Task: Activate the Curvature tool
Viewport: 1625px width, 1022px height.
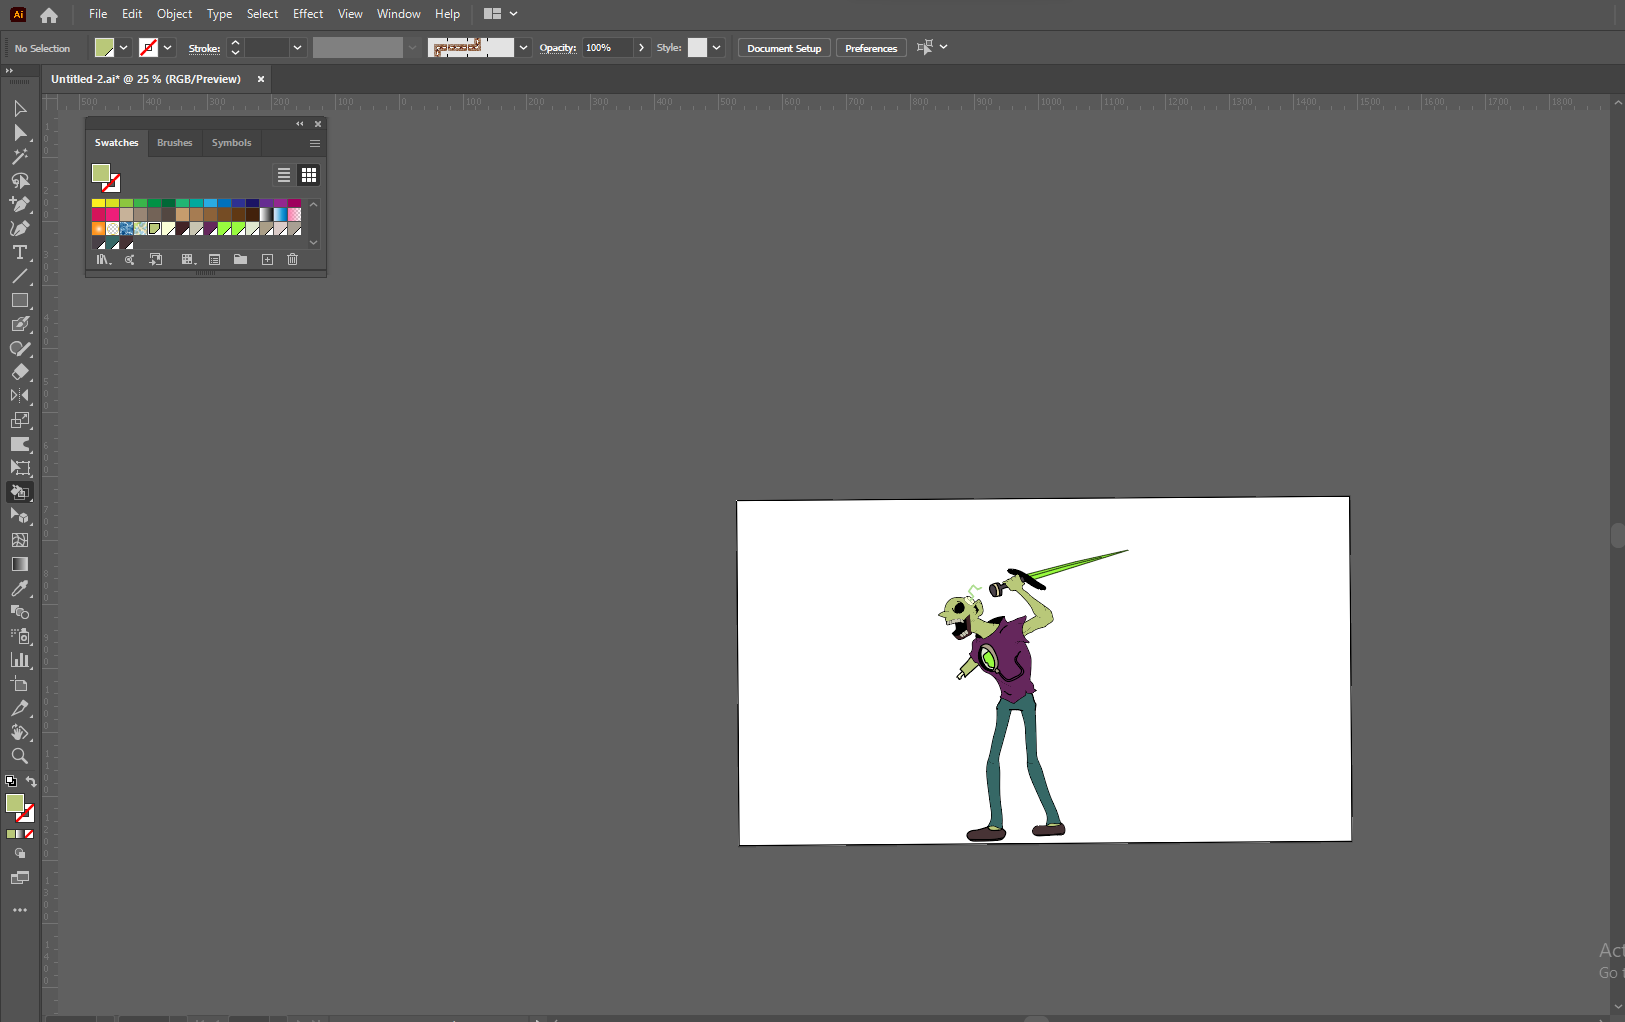Action: click(19, 228)
